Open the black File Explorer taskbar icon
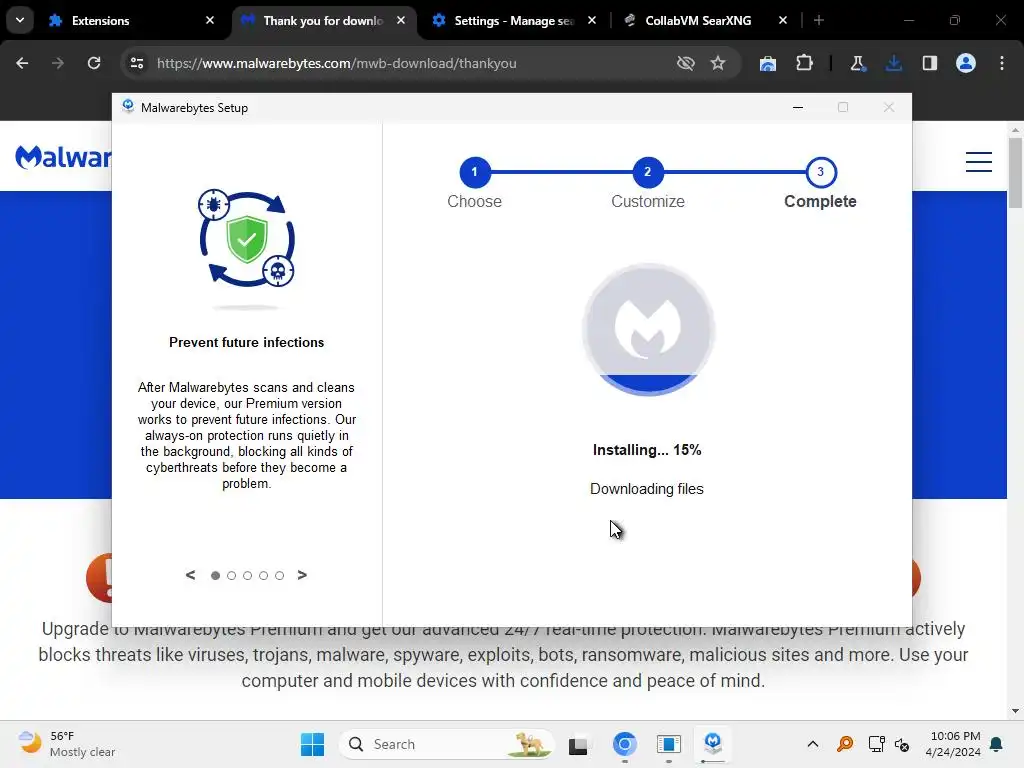Screen dimensions: 1024x768 [x=578, y=744]
